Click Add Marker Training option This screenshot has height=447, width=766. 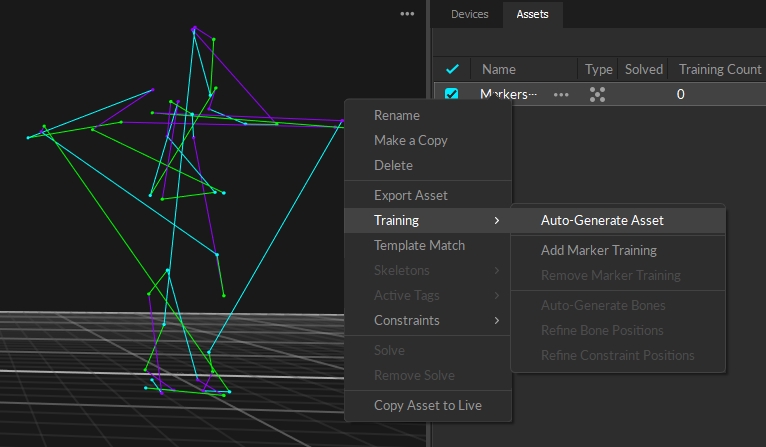pos(598,250)
